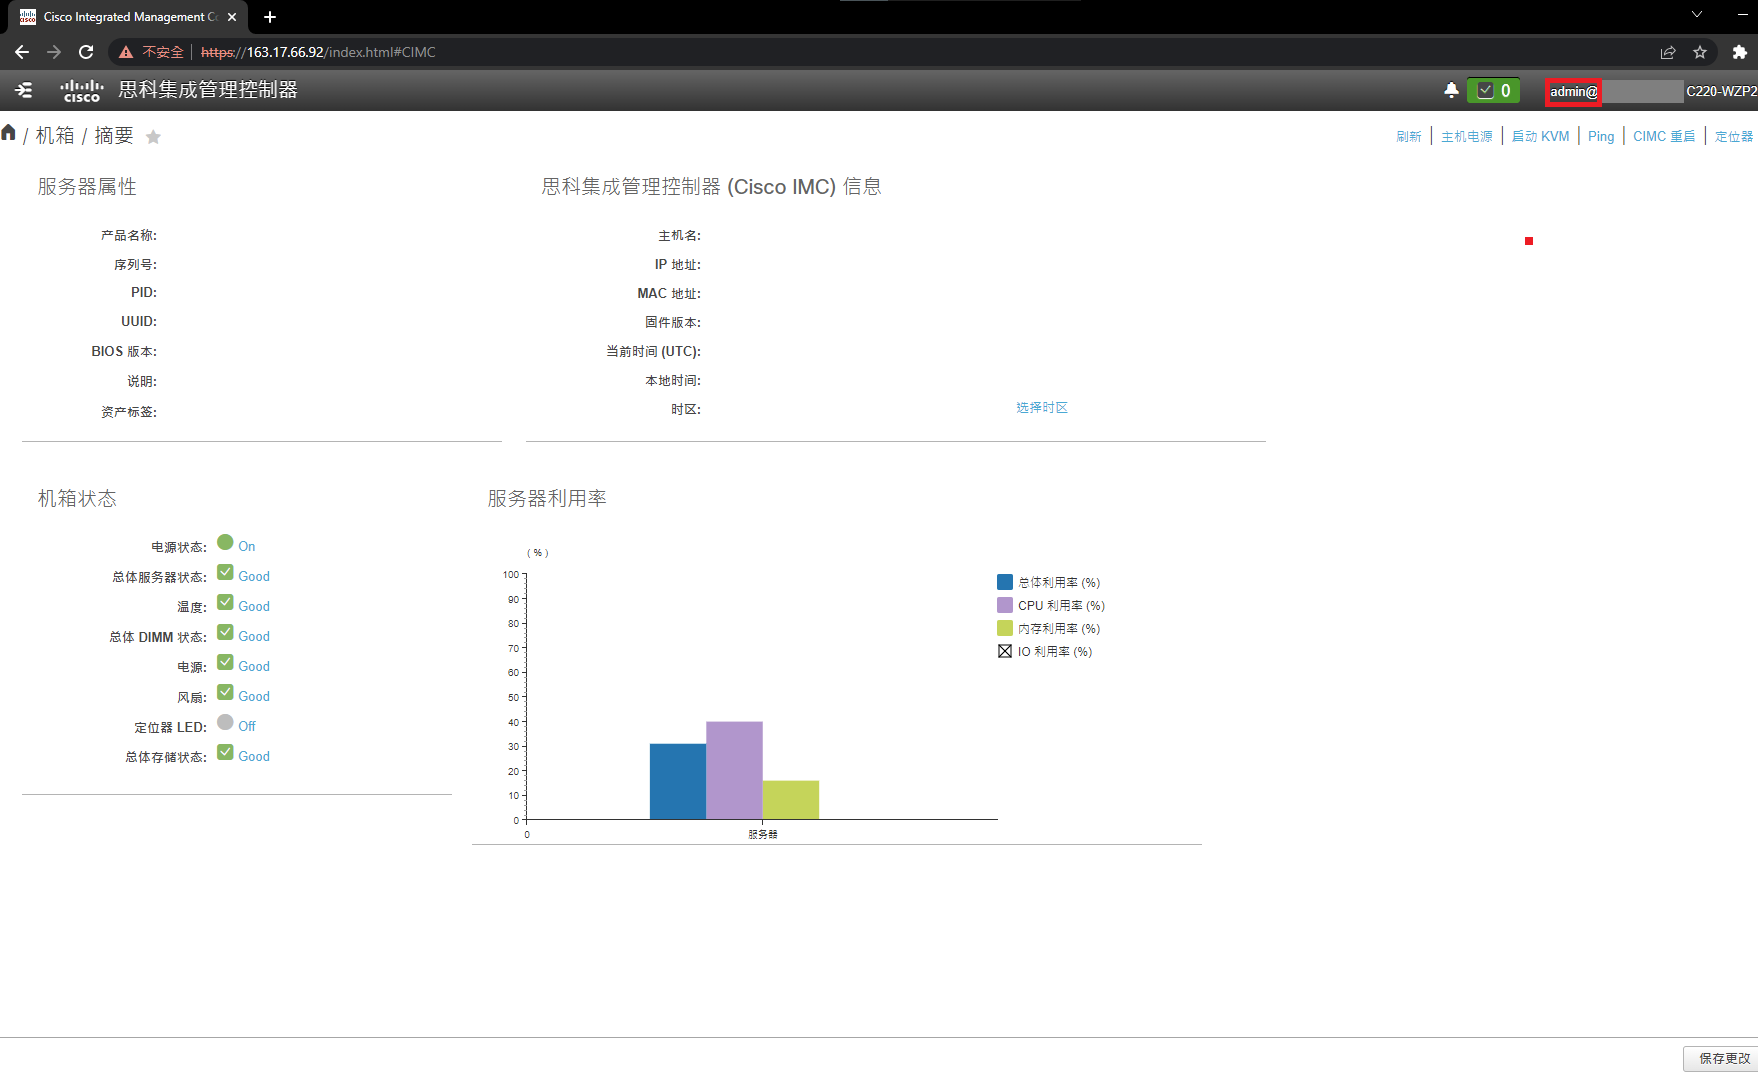
Task: Toggle overall utilization legend swatch
Action: tap(1005, 582)
